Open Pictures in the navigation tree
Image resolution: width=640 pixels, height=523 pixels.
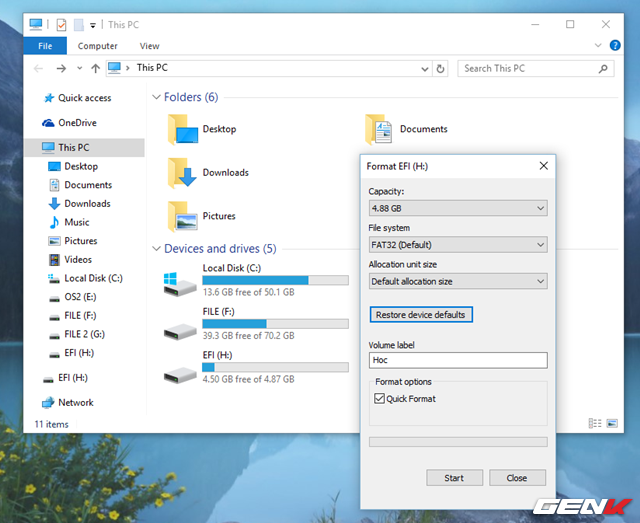click(x=73, y=241)
